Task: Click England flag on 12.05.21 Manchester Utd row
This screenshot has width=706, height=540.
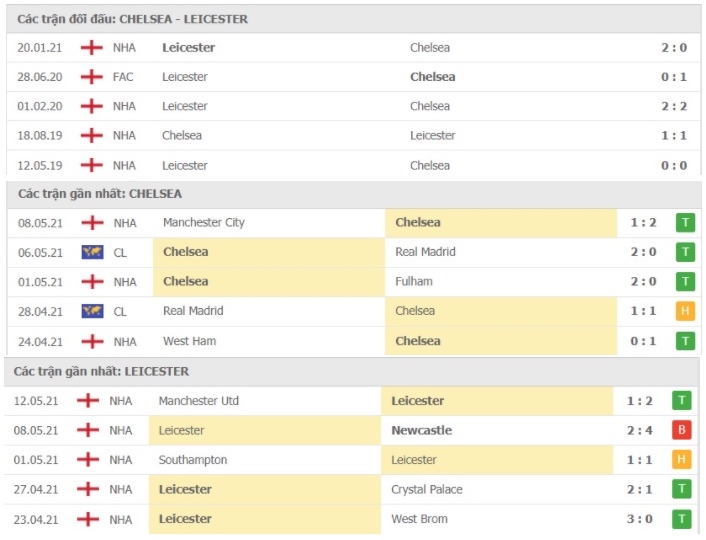Action: (88, 400)
